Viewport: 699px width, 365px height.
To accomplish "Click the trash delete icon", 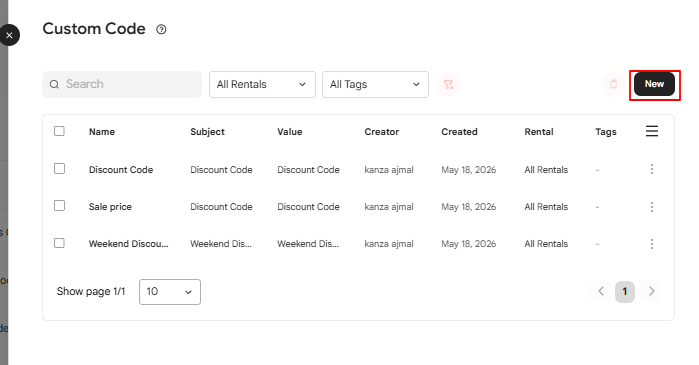I will click(x=613, y=84).
